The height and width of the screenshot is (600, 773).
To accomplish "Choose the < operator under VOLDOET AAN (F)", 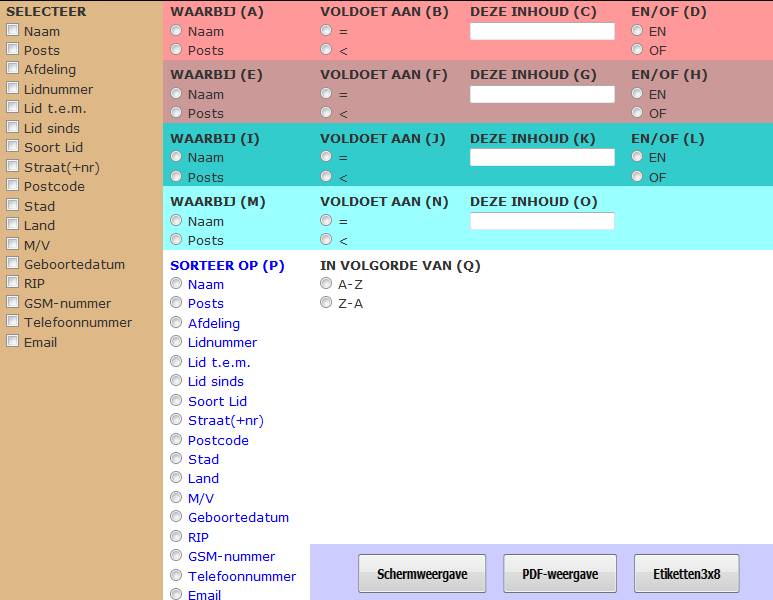I will click(x=326, y=112).
